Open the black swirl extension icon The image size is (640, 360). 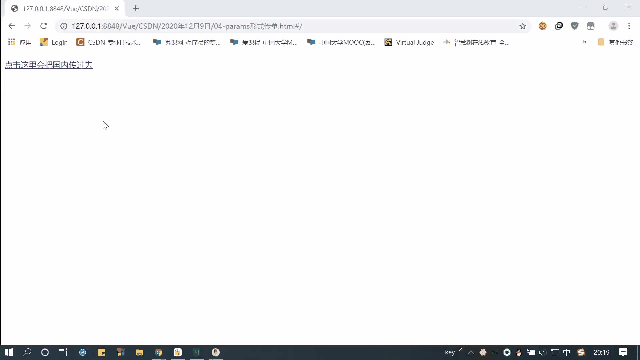(x=559, y=26)
